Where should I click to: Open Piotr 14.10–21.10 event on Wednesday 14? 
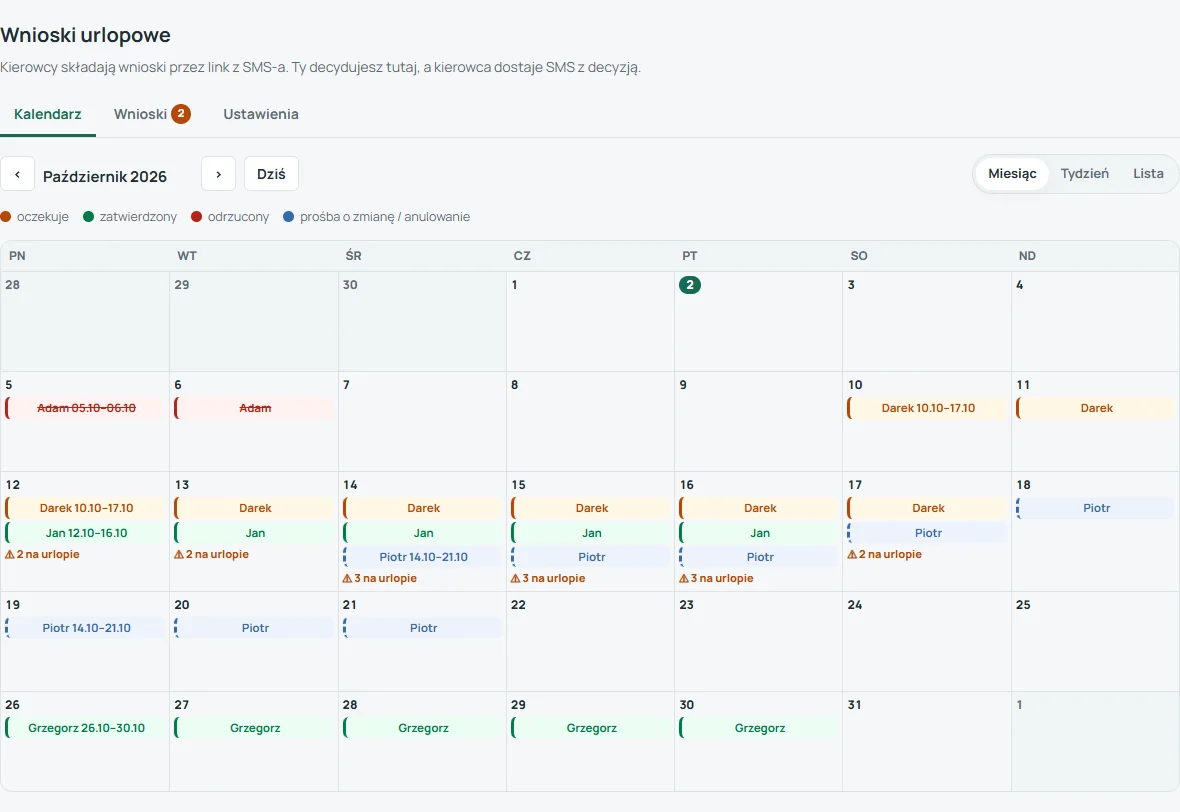coord(423,557)
